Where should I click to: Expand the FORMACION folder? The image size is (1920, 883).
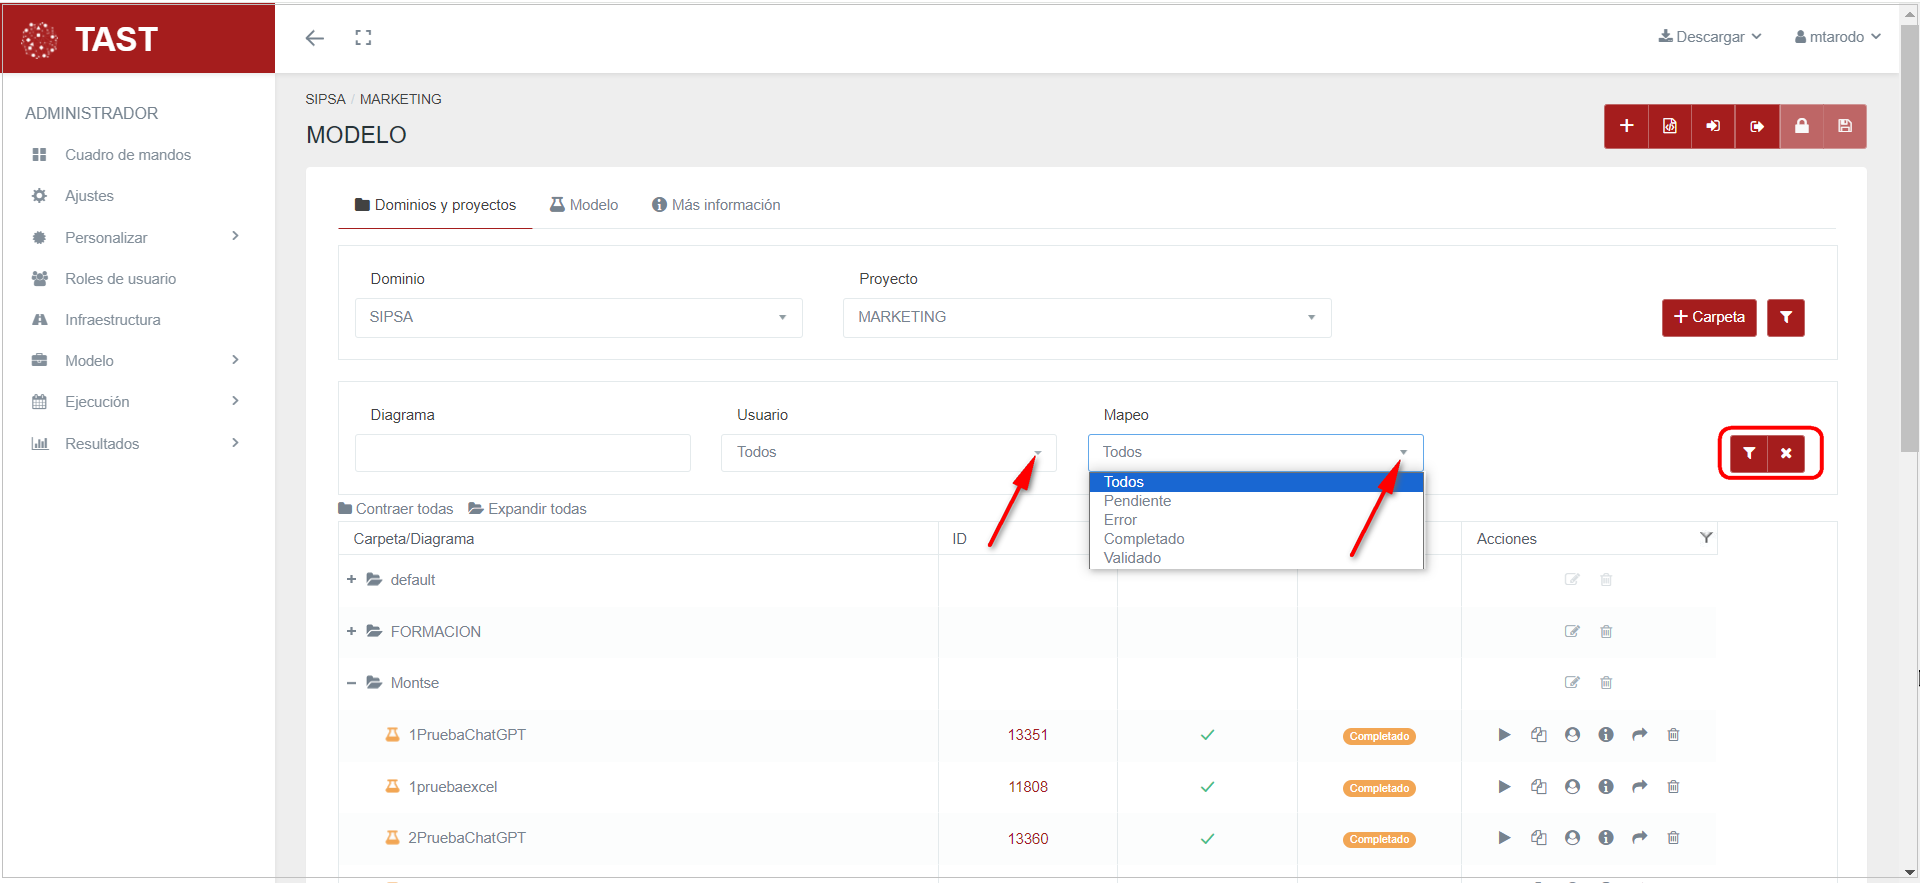[351, 632]
